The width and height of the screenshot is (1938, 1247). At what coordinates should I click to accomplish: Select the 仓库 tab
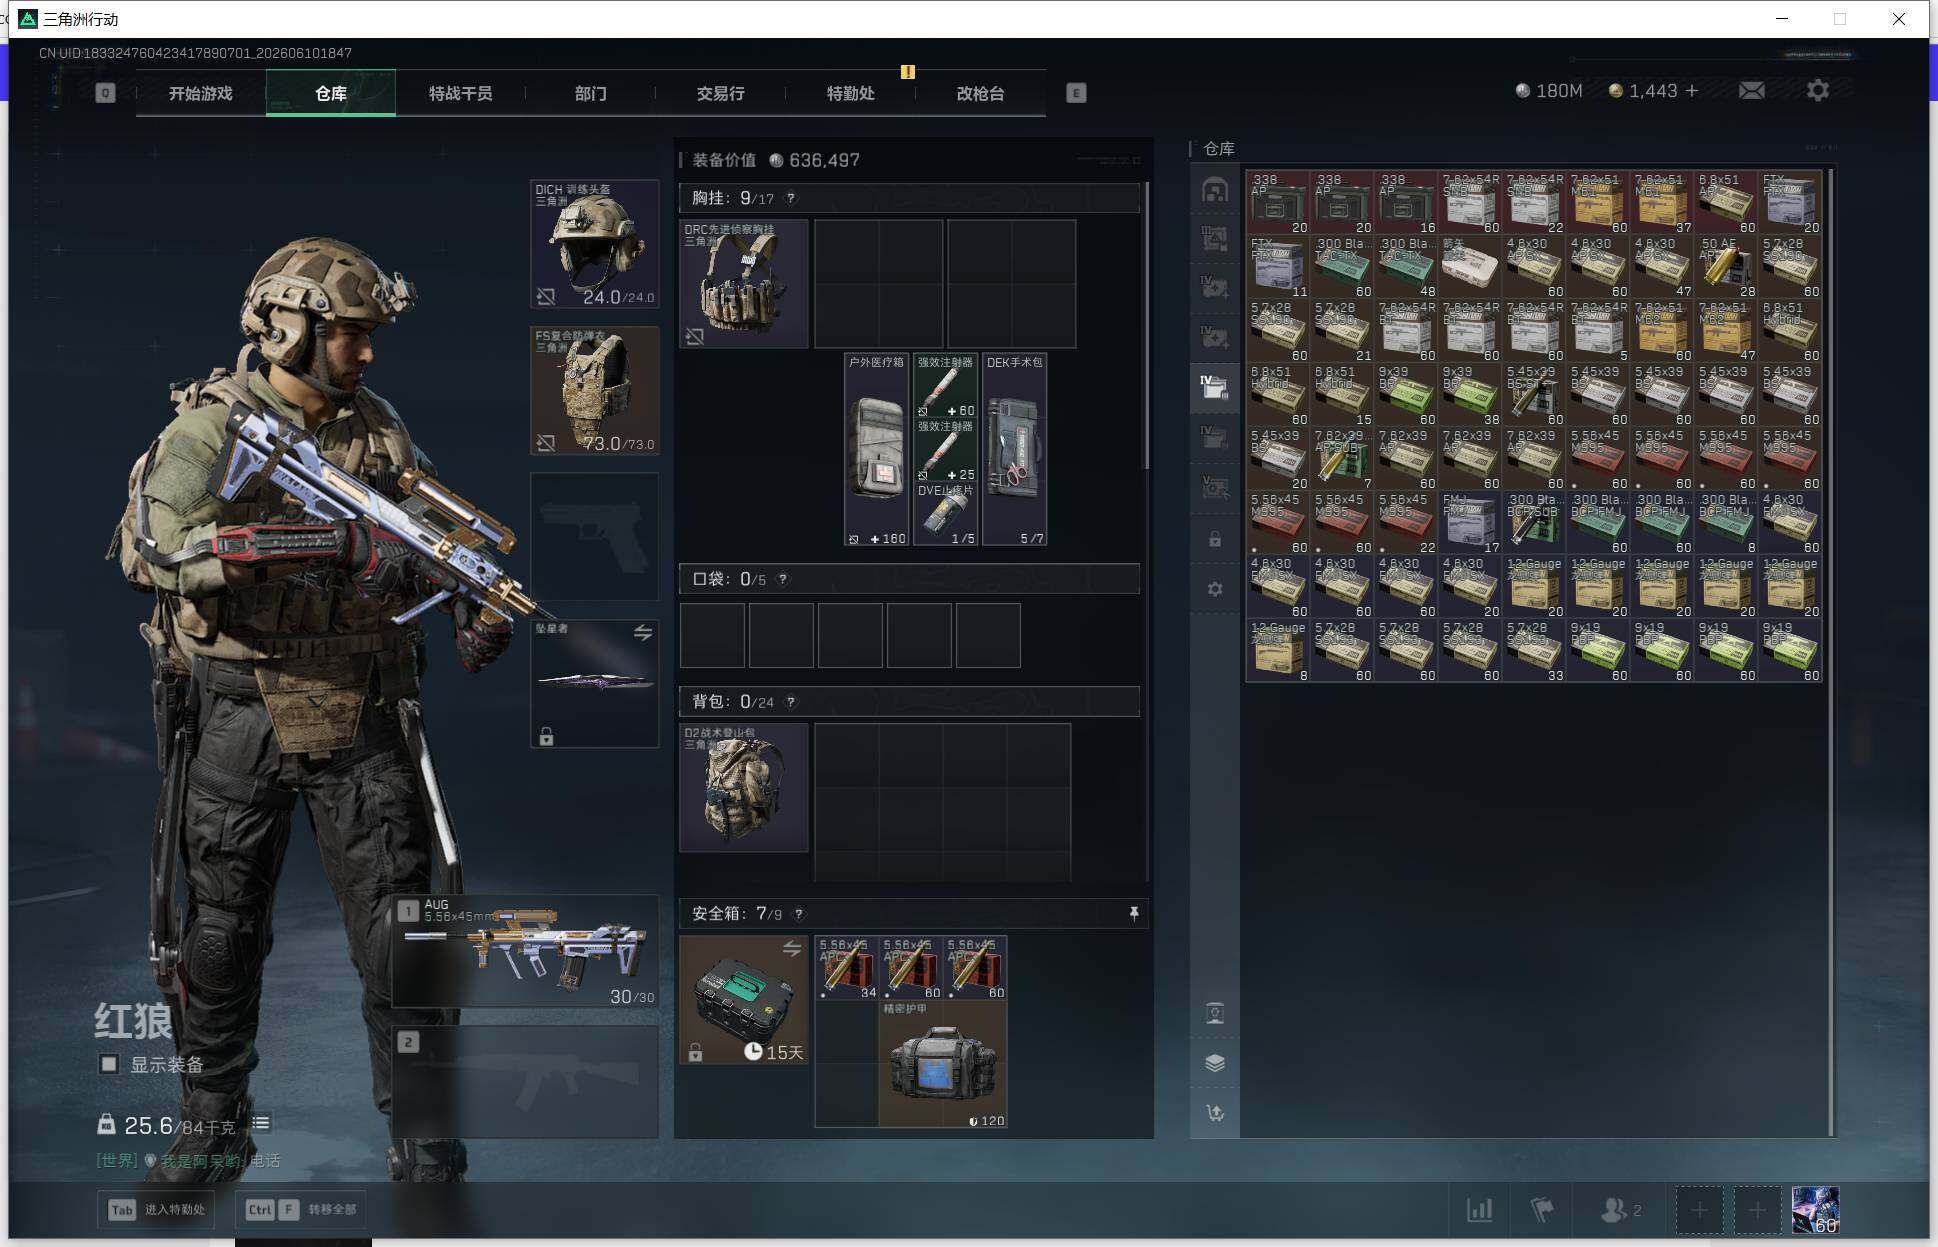pos(331,93)
